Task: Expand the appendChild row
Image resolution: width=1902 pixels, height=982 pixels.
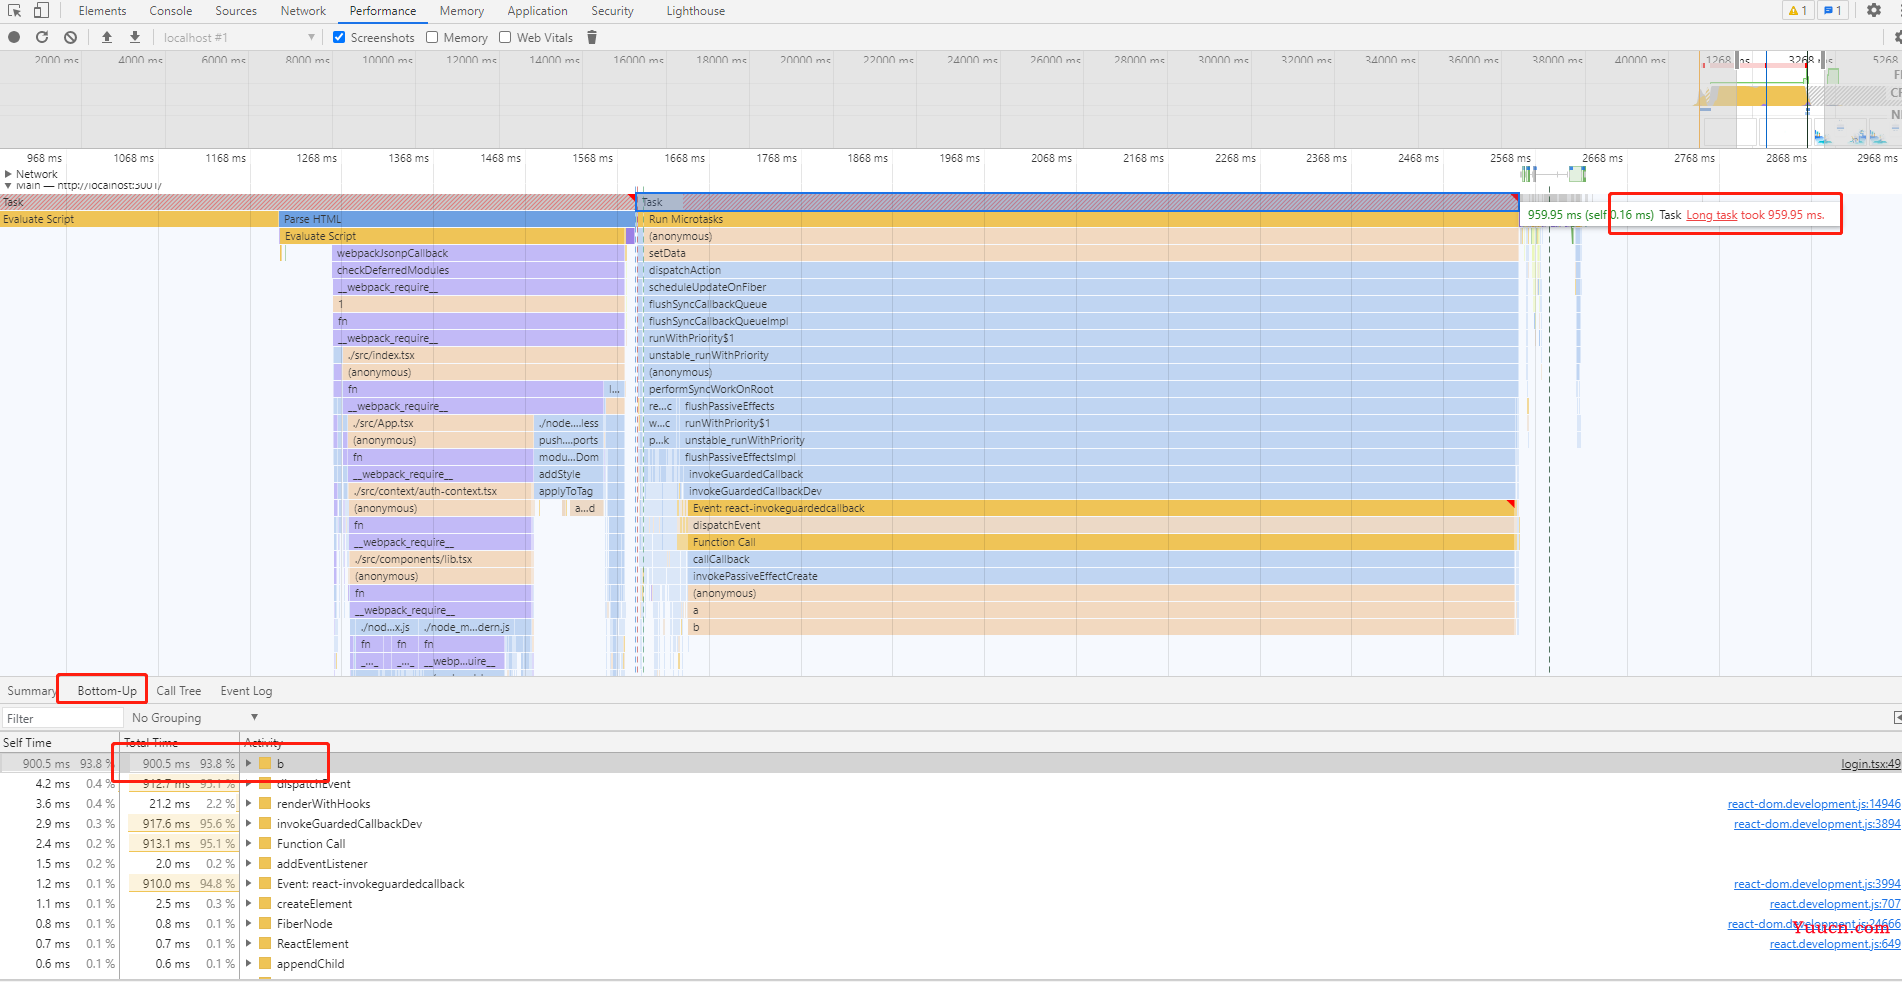Action: [249, 964]
